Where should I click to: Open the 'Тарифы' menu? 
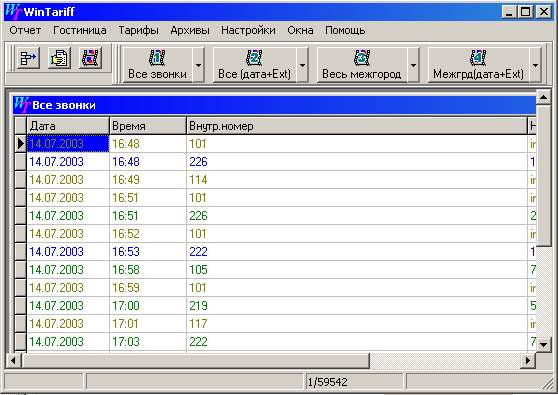click(138, 31)
